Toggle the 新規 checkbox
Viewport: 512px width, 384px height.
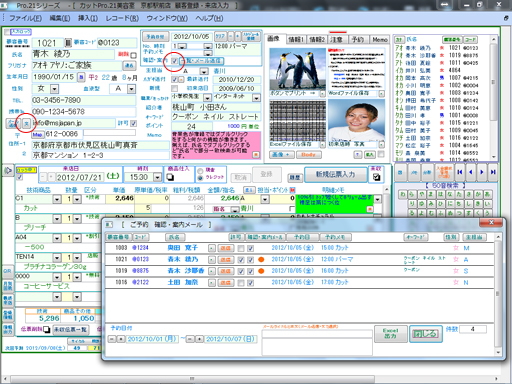(174, 88)
